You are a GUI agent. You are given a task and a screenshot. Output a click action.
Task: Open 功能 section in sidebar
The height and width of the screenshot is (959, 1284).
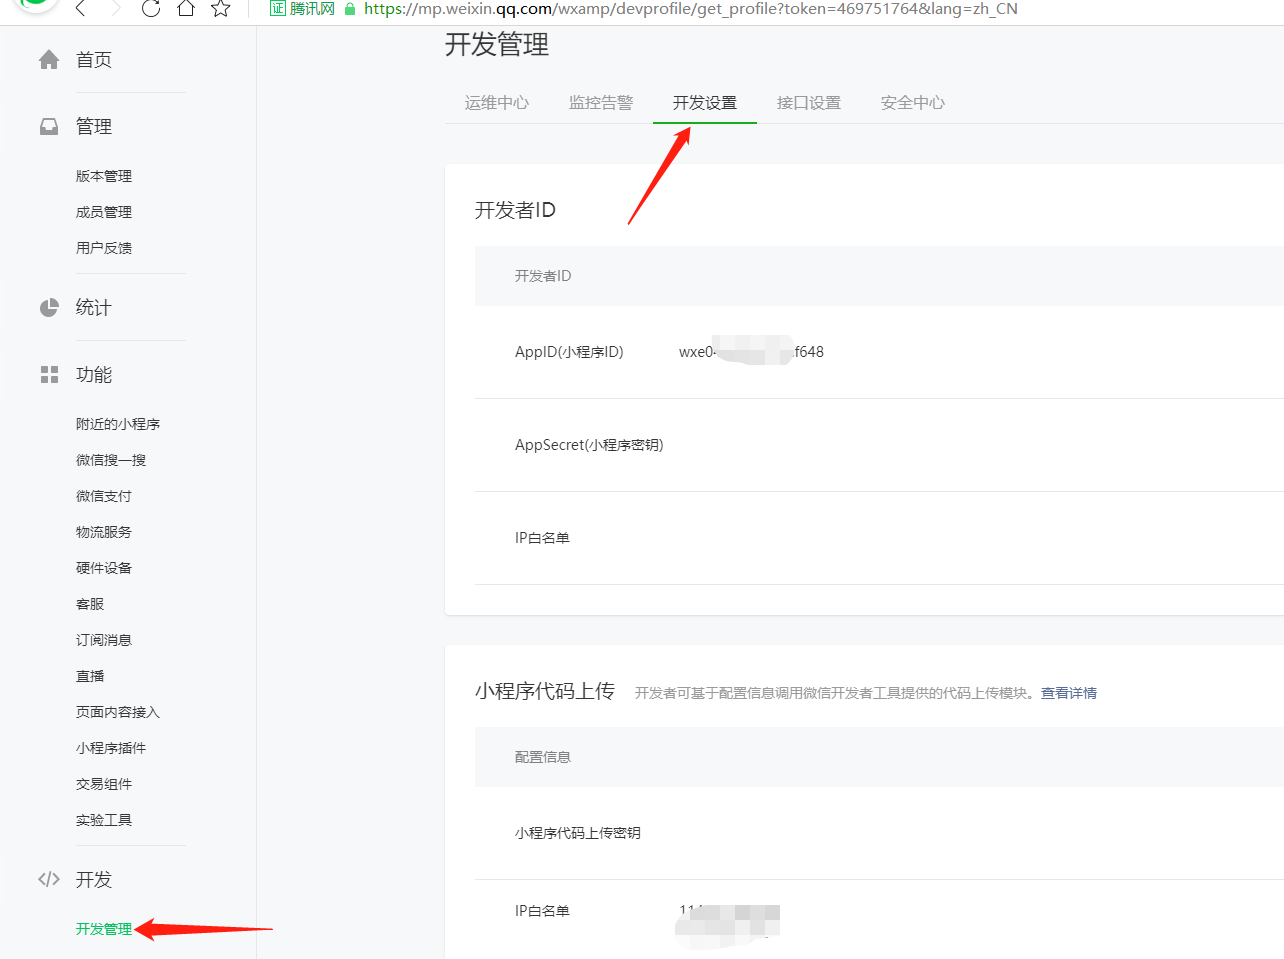(94, 375)
